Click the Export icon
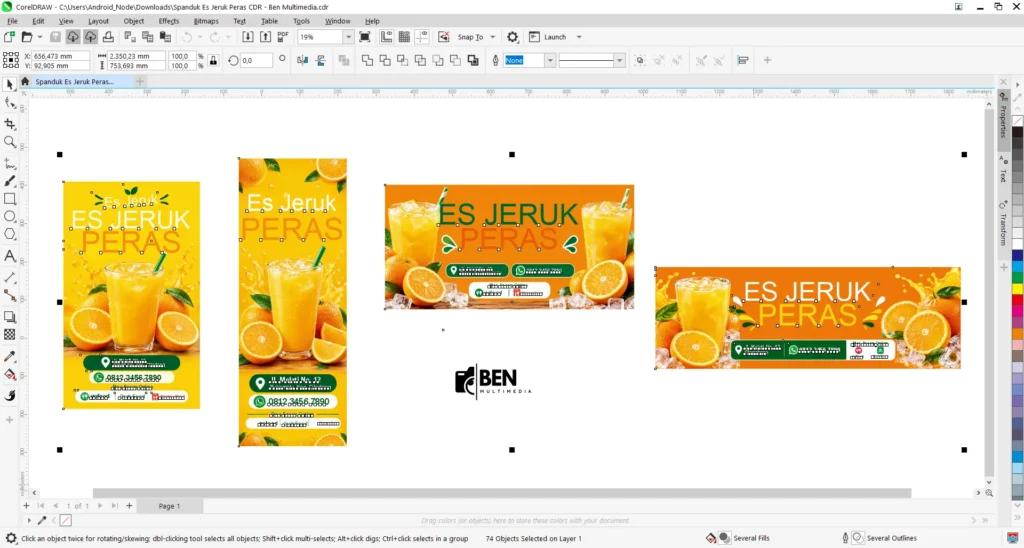The height and width of the screenshot is (548, 1024). coord(265,37)
